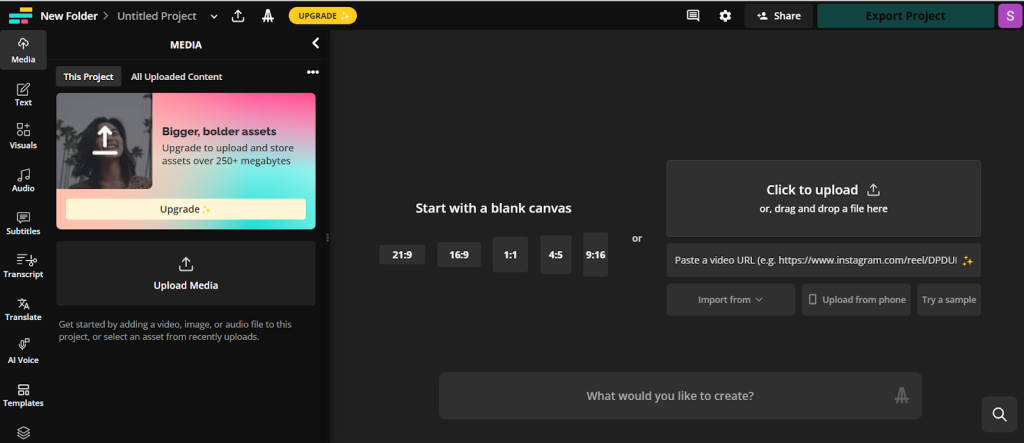The image size is (1024, 443).
Task: Open the comments icon in top bar
Action: point(693,16)
